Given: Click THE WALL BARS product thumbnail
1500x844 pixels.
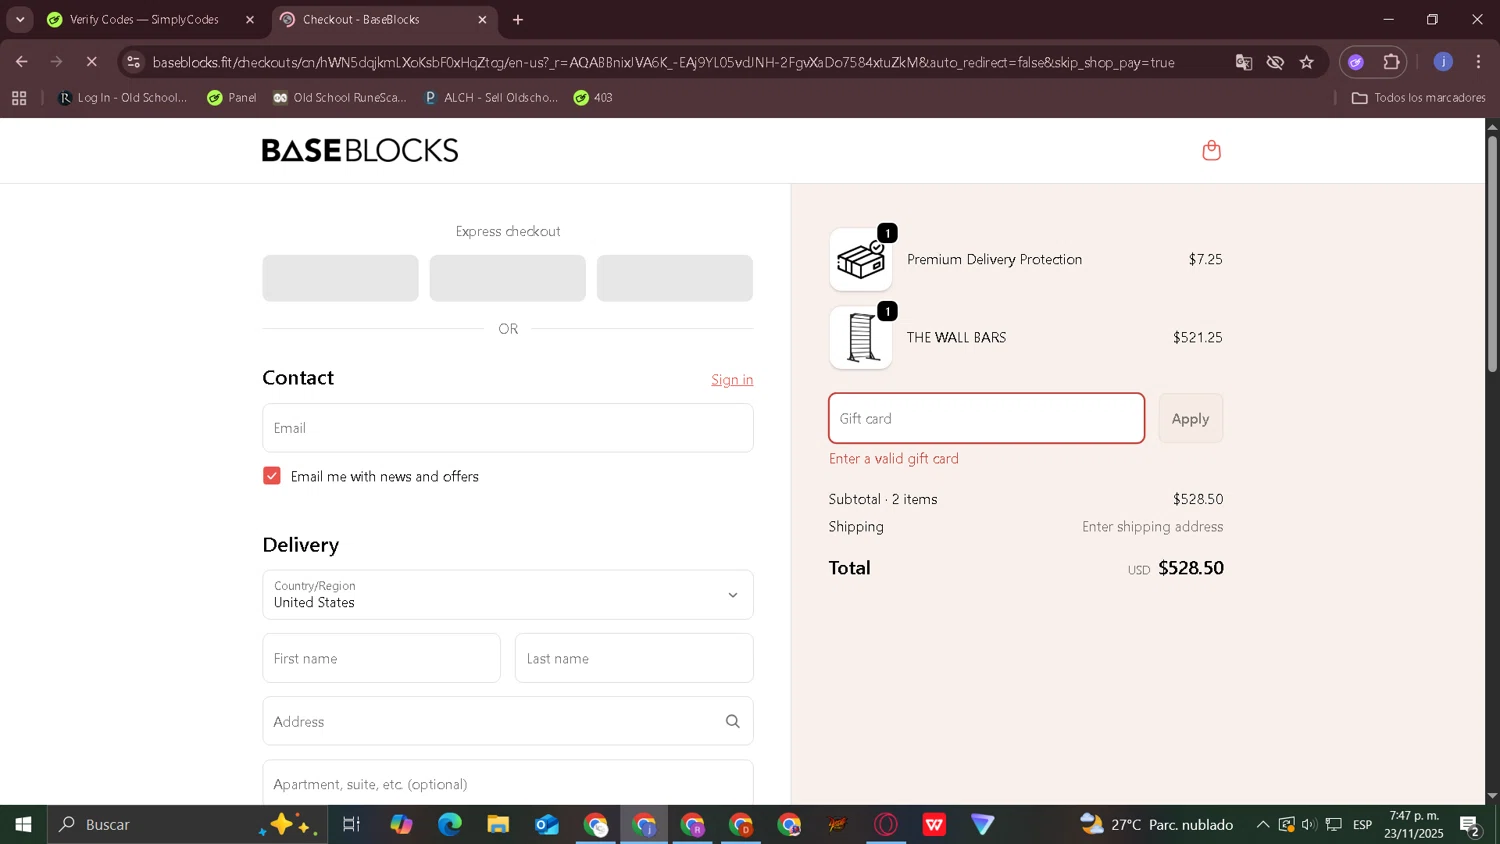Looking at the screenshot, I should 861,338.
